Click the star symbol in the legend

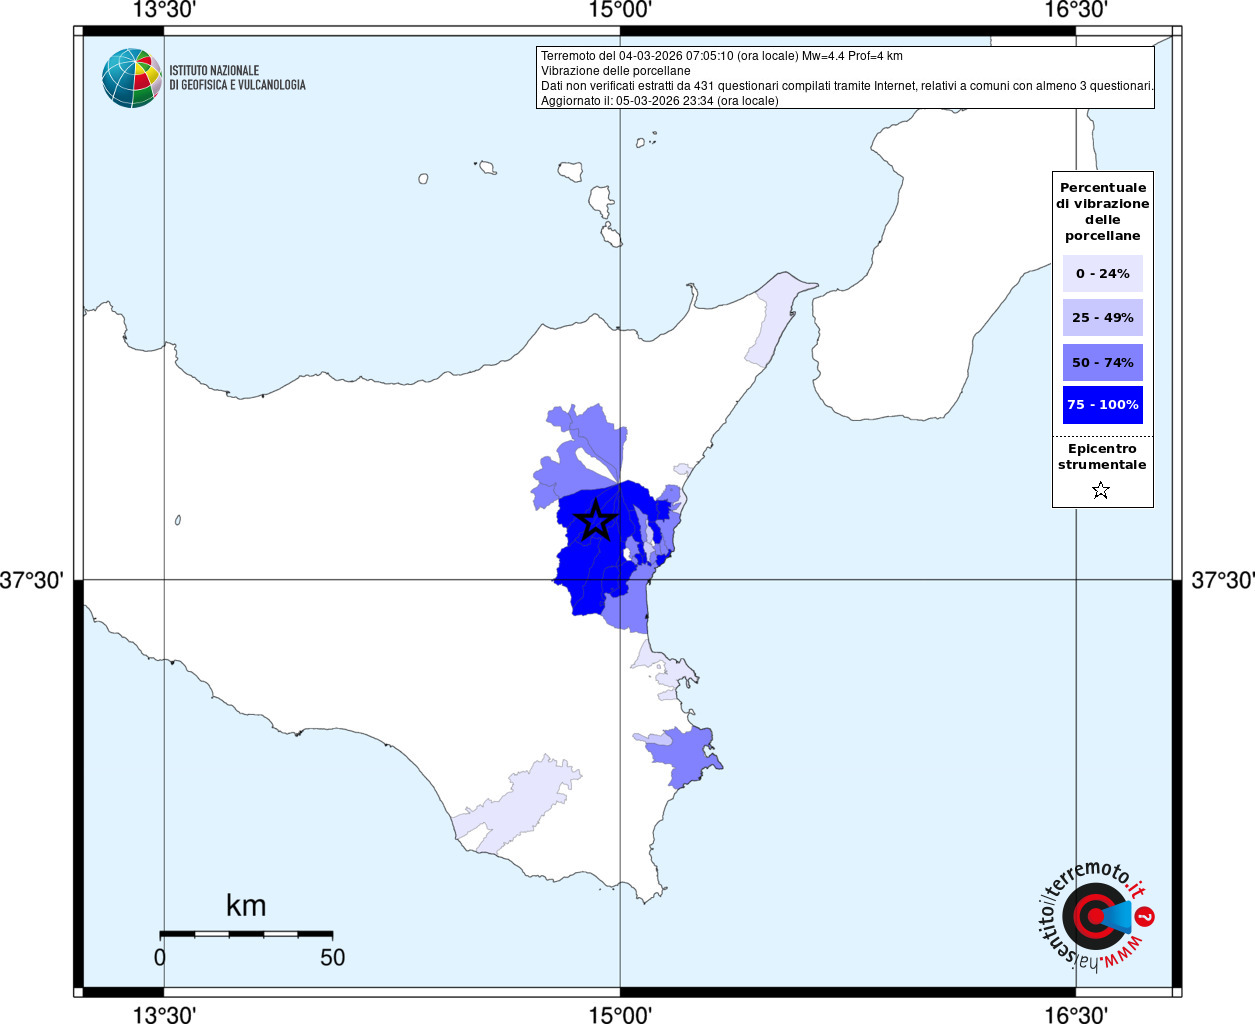coord(1101,490)
